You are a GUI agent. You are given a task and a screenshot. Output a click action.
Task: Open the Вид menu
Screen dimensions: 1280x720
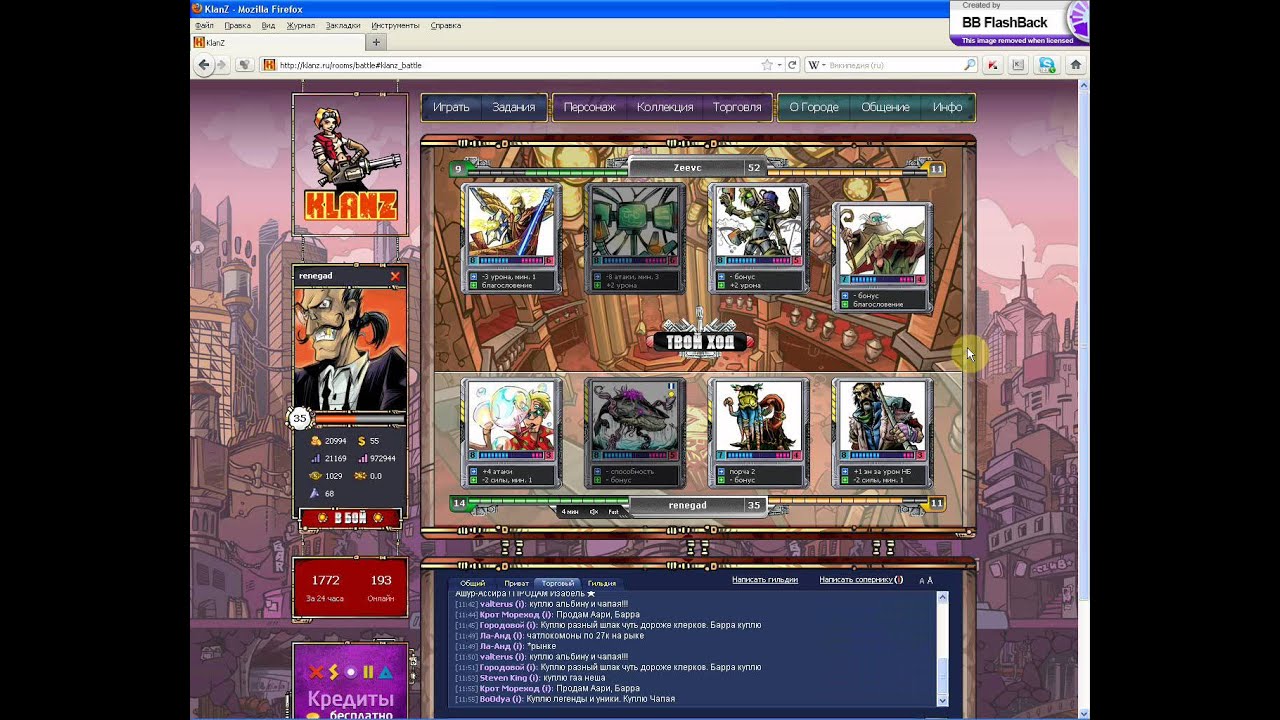[x=268, y=25]
